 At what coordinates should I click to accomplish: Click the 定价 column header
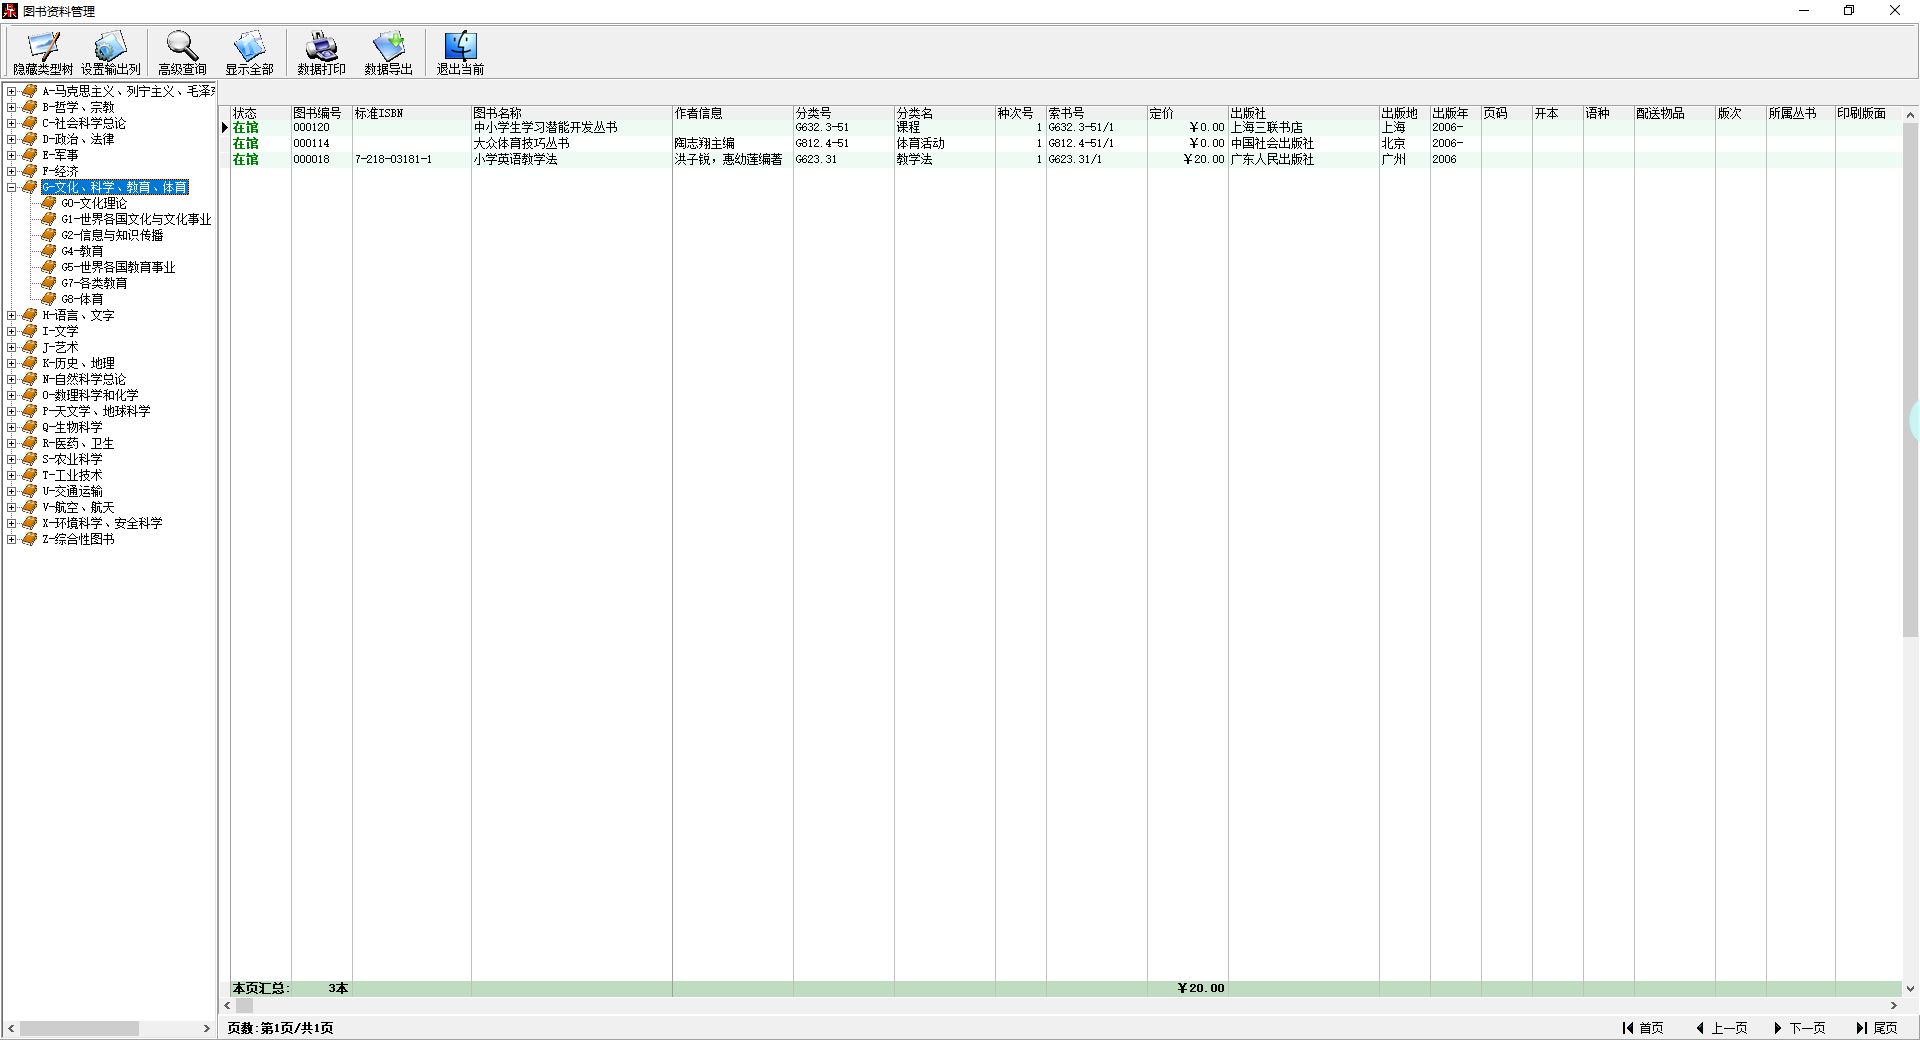[x=1187, y=113]
